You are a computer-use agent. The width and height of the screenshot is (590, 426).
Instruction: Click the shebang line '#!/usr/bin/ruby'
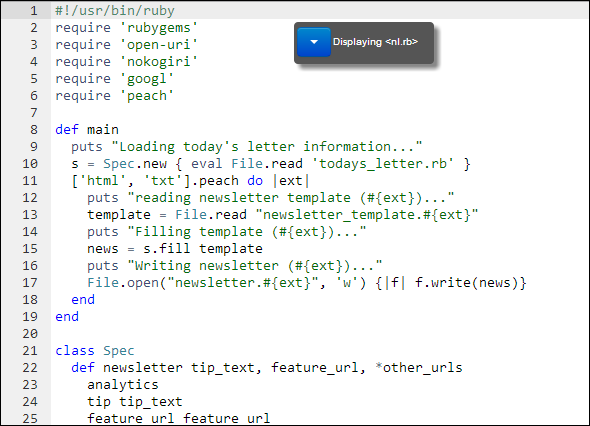click(115, 11)
